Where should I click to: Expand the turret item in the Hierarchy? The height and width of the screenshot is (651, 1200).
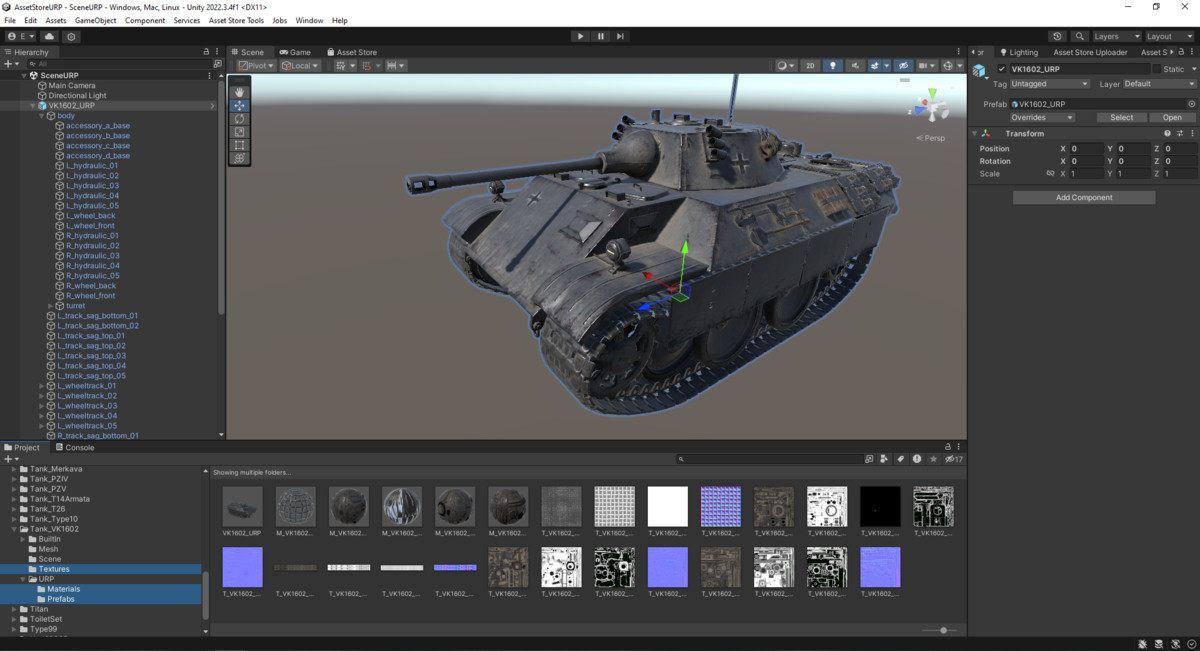coord(50,305)
